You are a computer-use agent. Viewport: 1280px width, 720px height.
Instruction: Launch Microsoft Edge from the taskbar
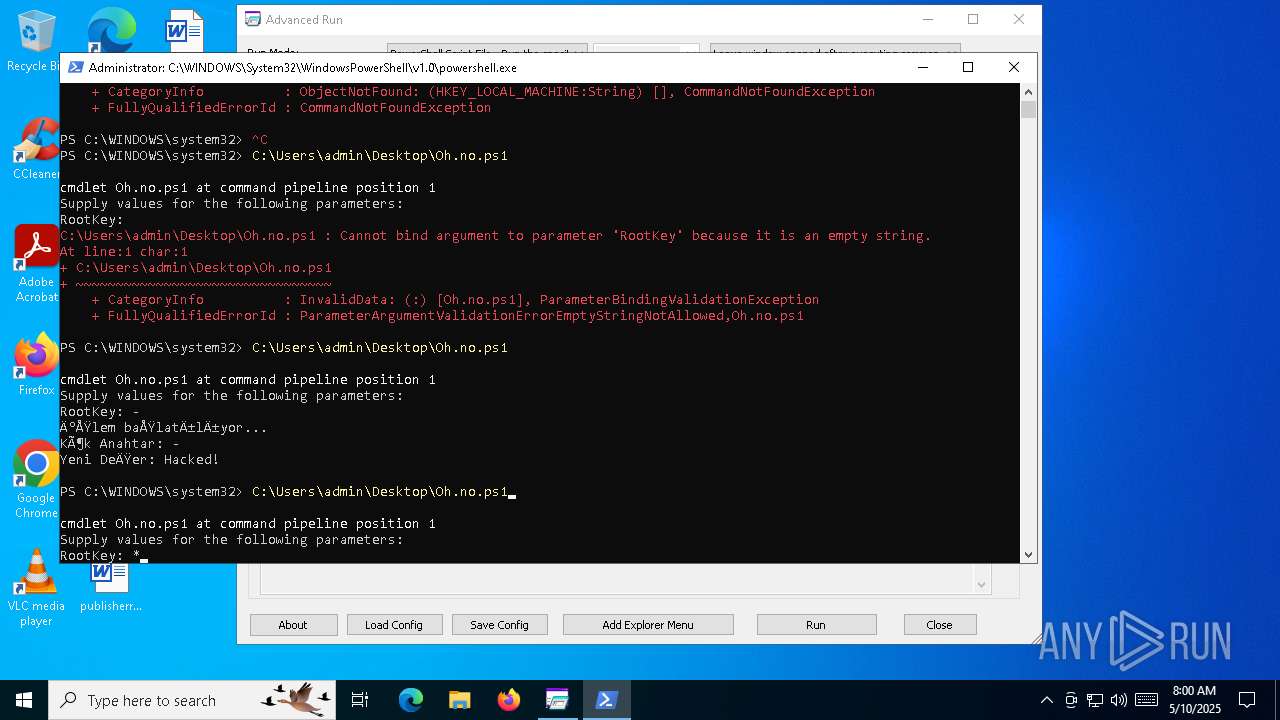[411, 700]
